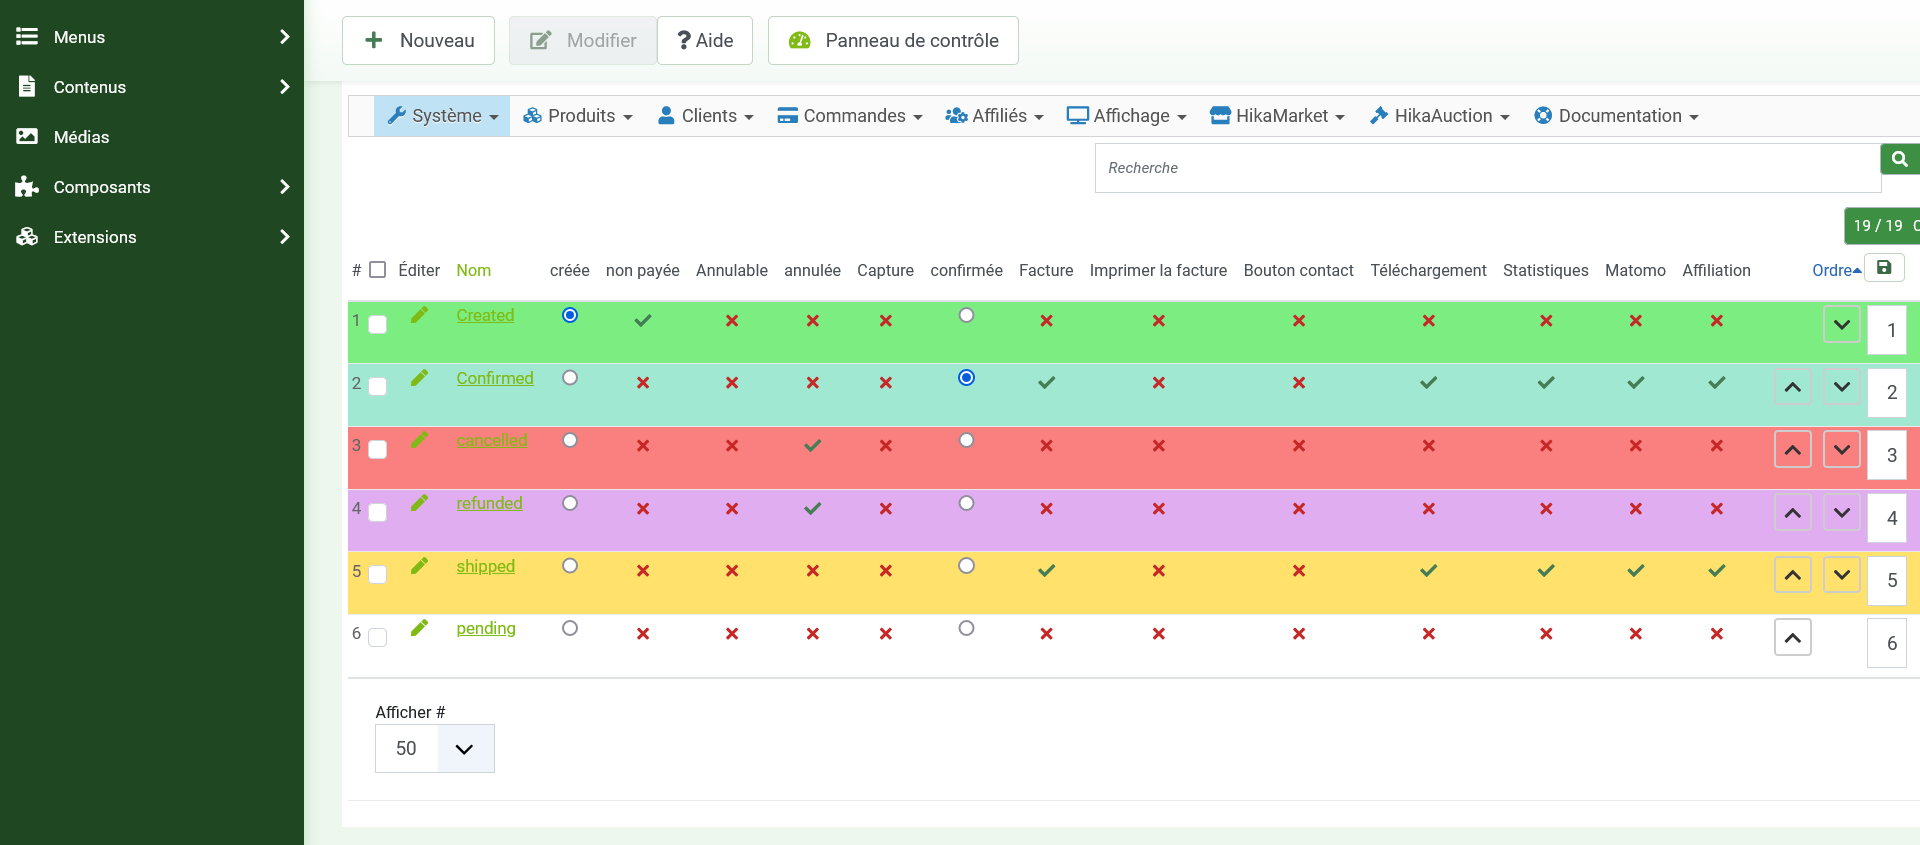The image size is (1920, 845).
Task: Click the pencil edit icon for Created
Action: point(419,315)
